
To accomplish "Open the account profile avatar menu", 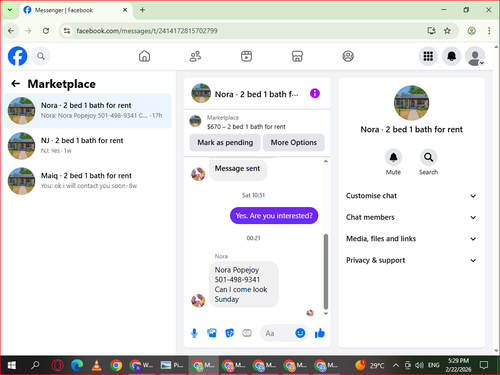I will pos(475,56).
